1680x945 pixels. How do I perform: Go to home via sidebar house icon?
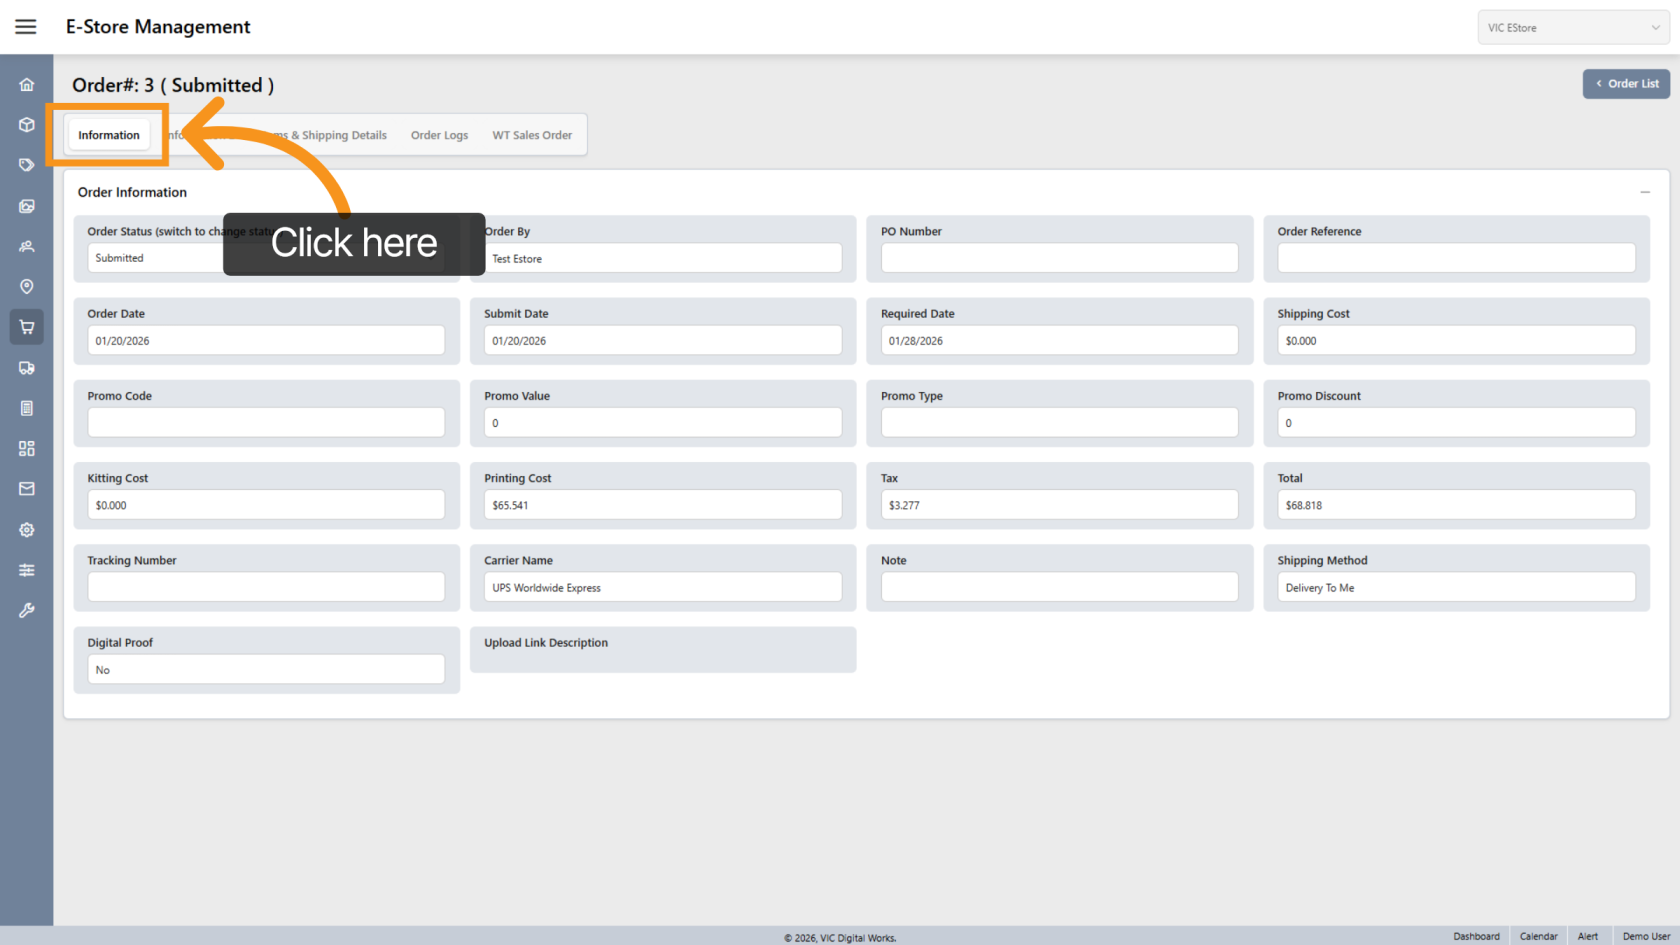click(x=27, y=85)
